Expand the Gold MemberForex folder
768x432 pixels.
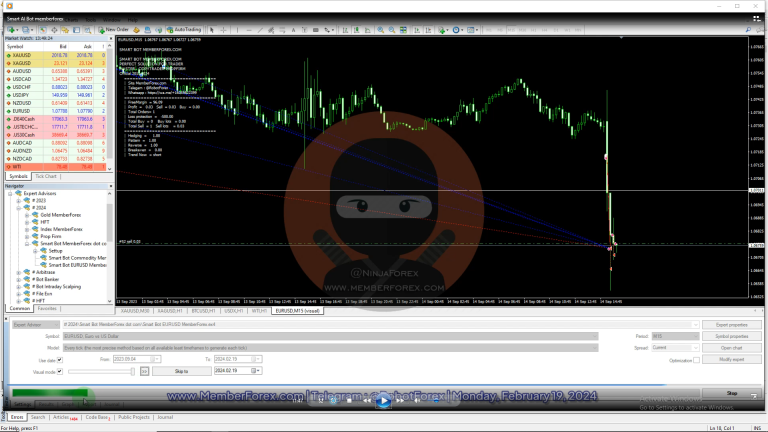pos(26,214)
